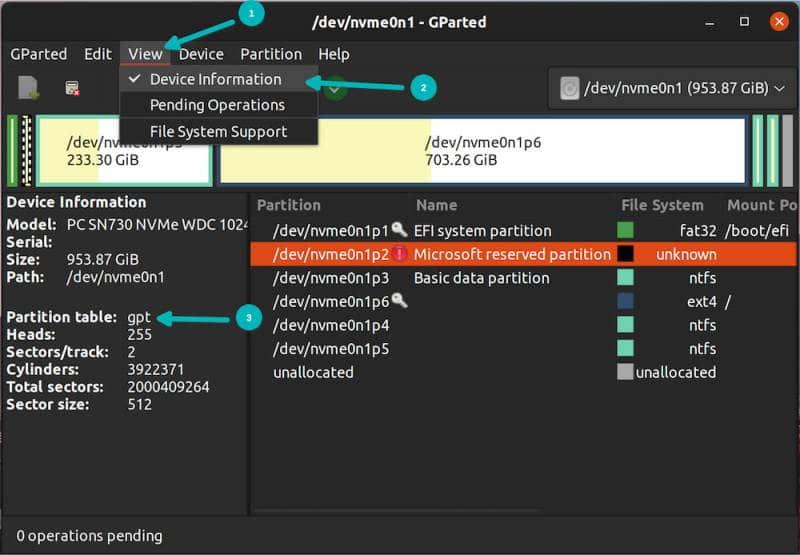Click the delete partition toolbar icon
This screenshot has width=800, height=555.
pos(72,88)
